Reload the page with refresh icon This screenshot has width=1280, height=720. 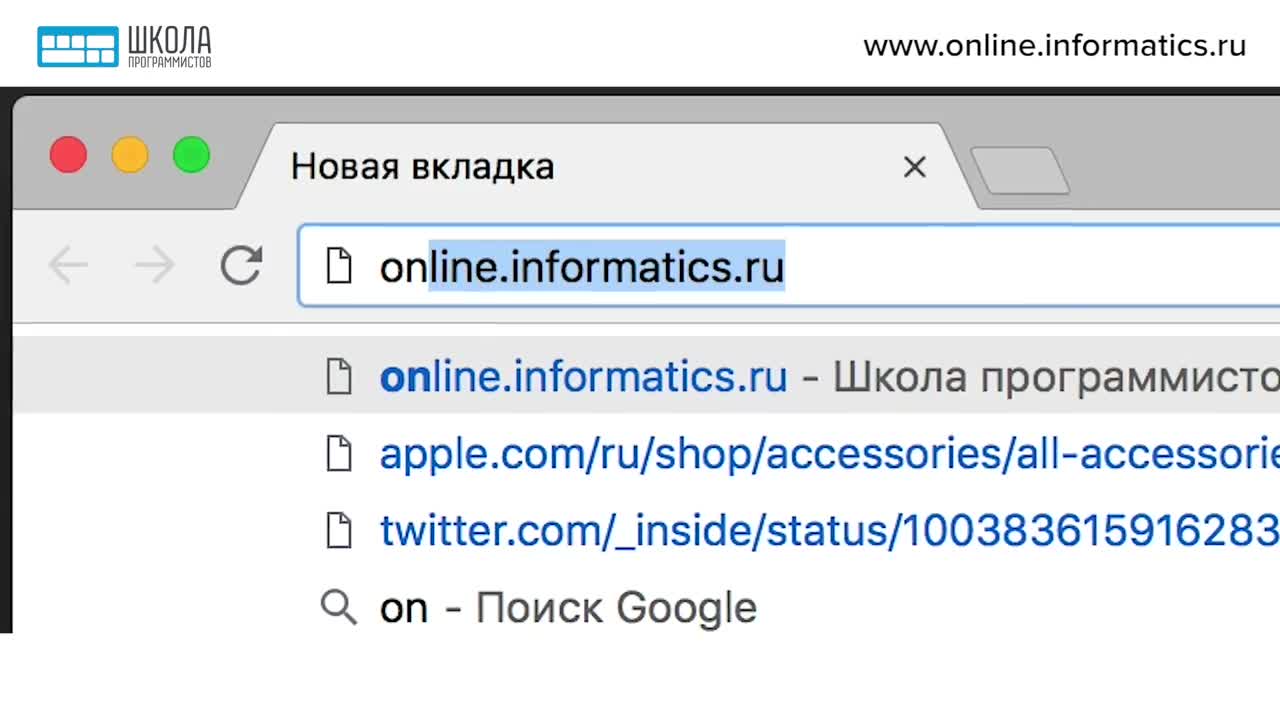241,266
